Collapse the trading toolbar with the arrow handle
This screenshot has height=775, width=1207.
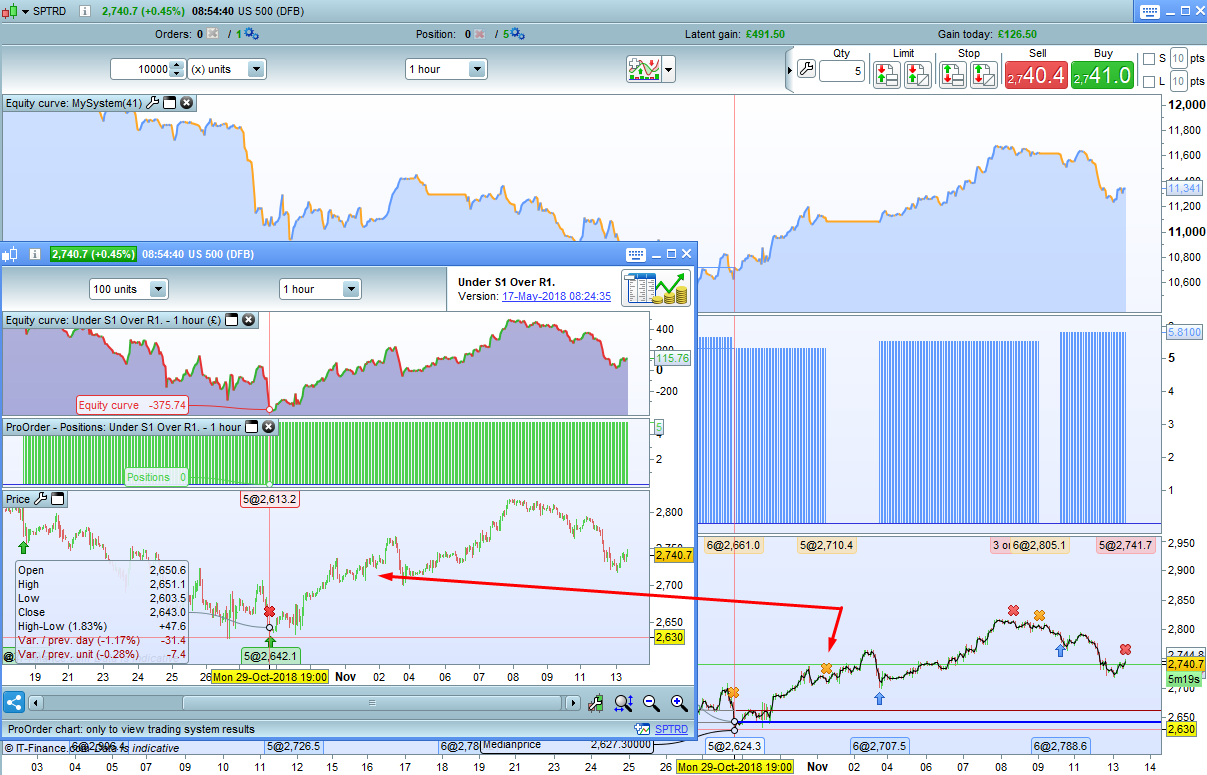[x=789, y=70]
